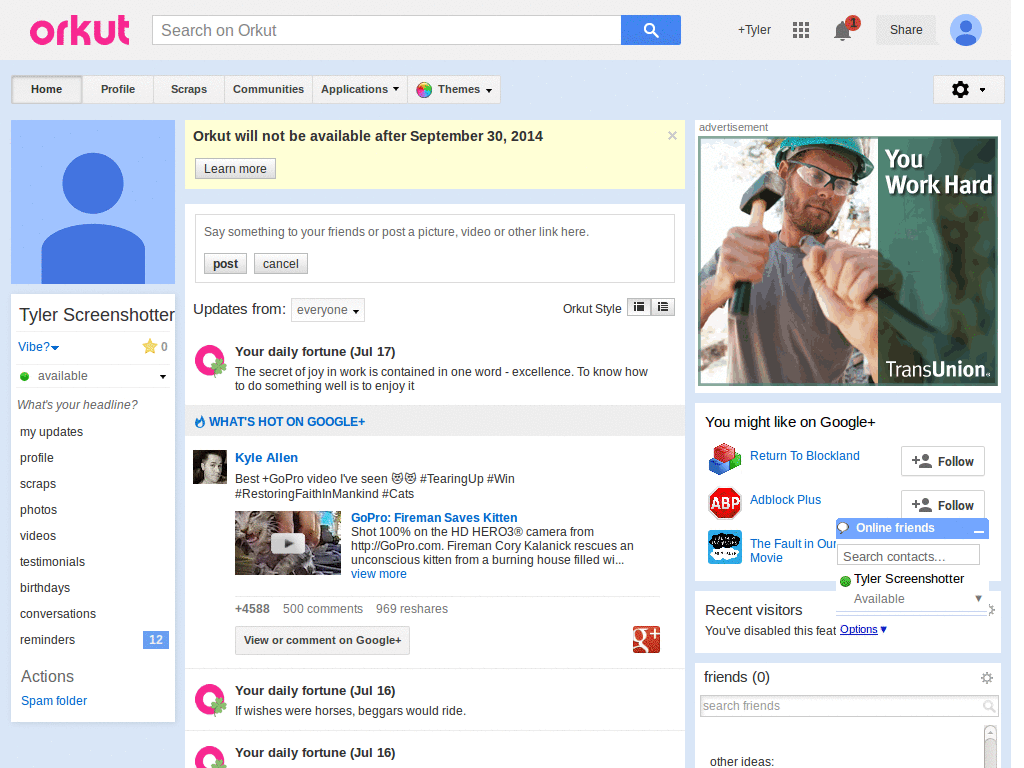Click the search friends magnifier icon
1024x768 pixels.
click(x=989, y=706)
